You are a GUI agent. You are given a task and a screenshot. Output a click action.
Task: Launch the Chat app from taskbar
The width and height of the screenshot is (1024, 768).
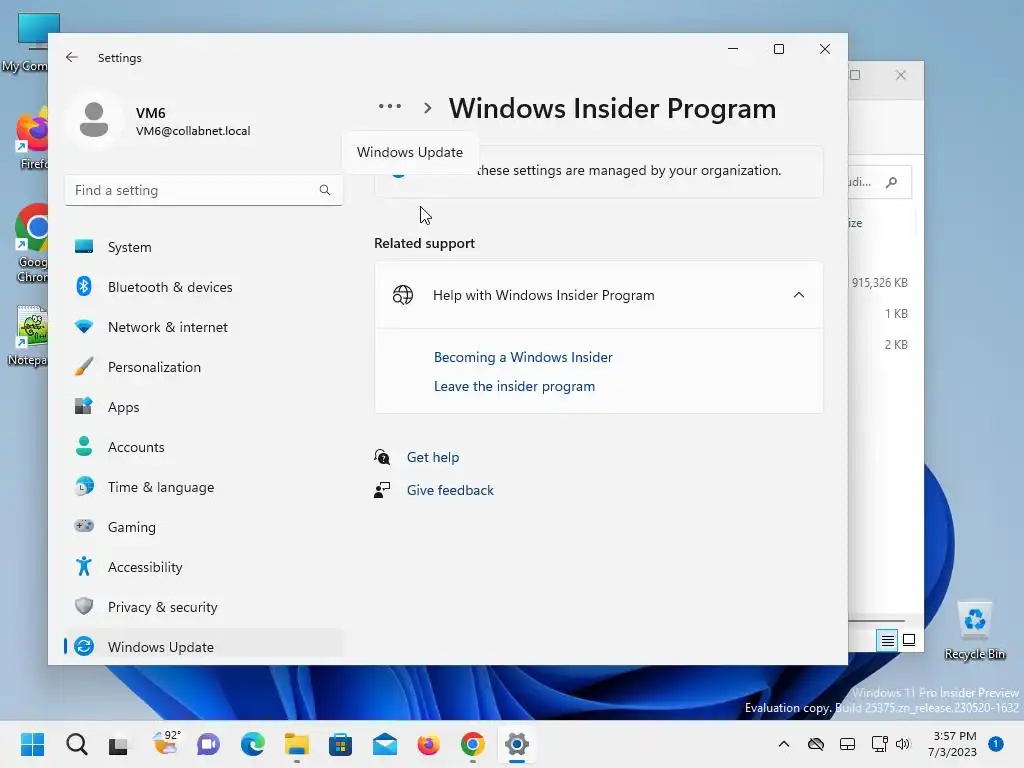coord(208,744)
